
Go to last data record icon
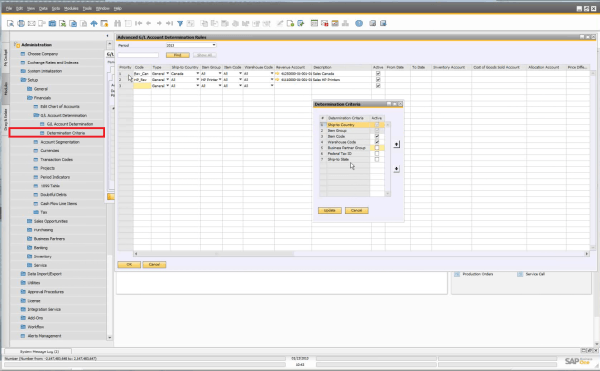169,23
